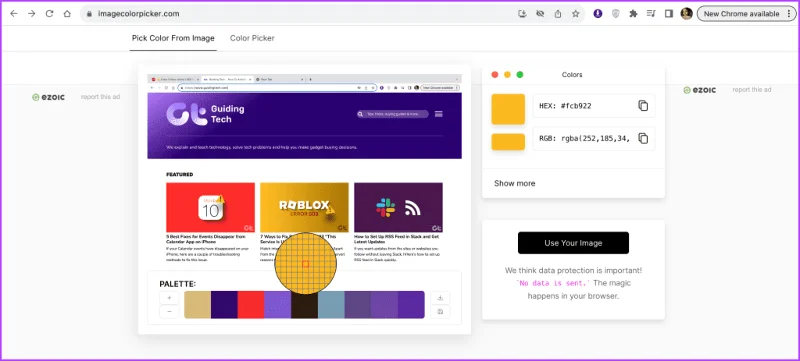Viewport: 800px width, 361px height.
Task: Add a palette color with the plus button
Action: (x=169, y=298)
